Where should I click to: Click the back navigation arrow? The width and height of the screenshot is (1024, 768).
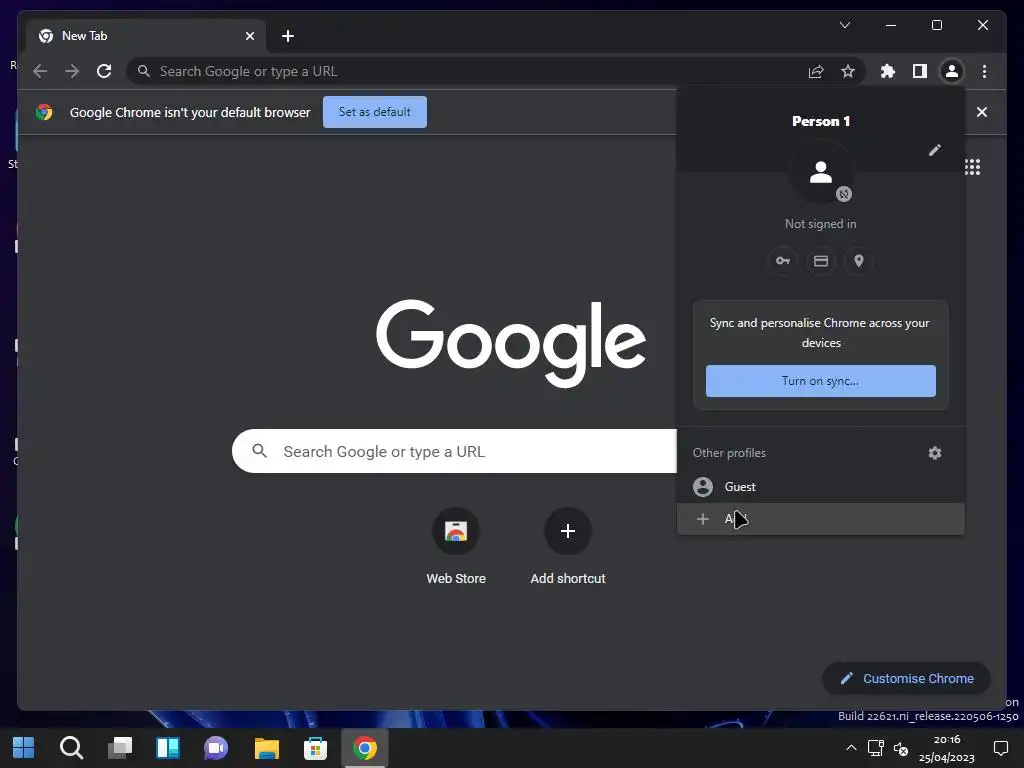click(x=40, y=71)
